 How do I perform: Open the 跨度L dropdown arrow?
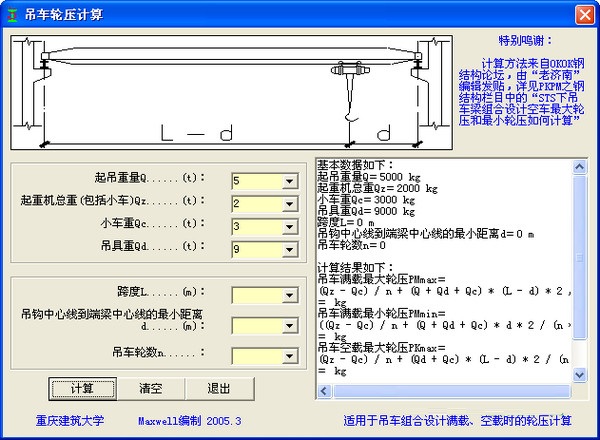click(290, 295)
